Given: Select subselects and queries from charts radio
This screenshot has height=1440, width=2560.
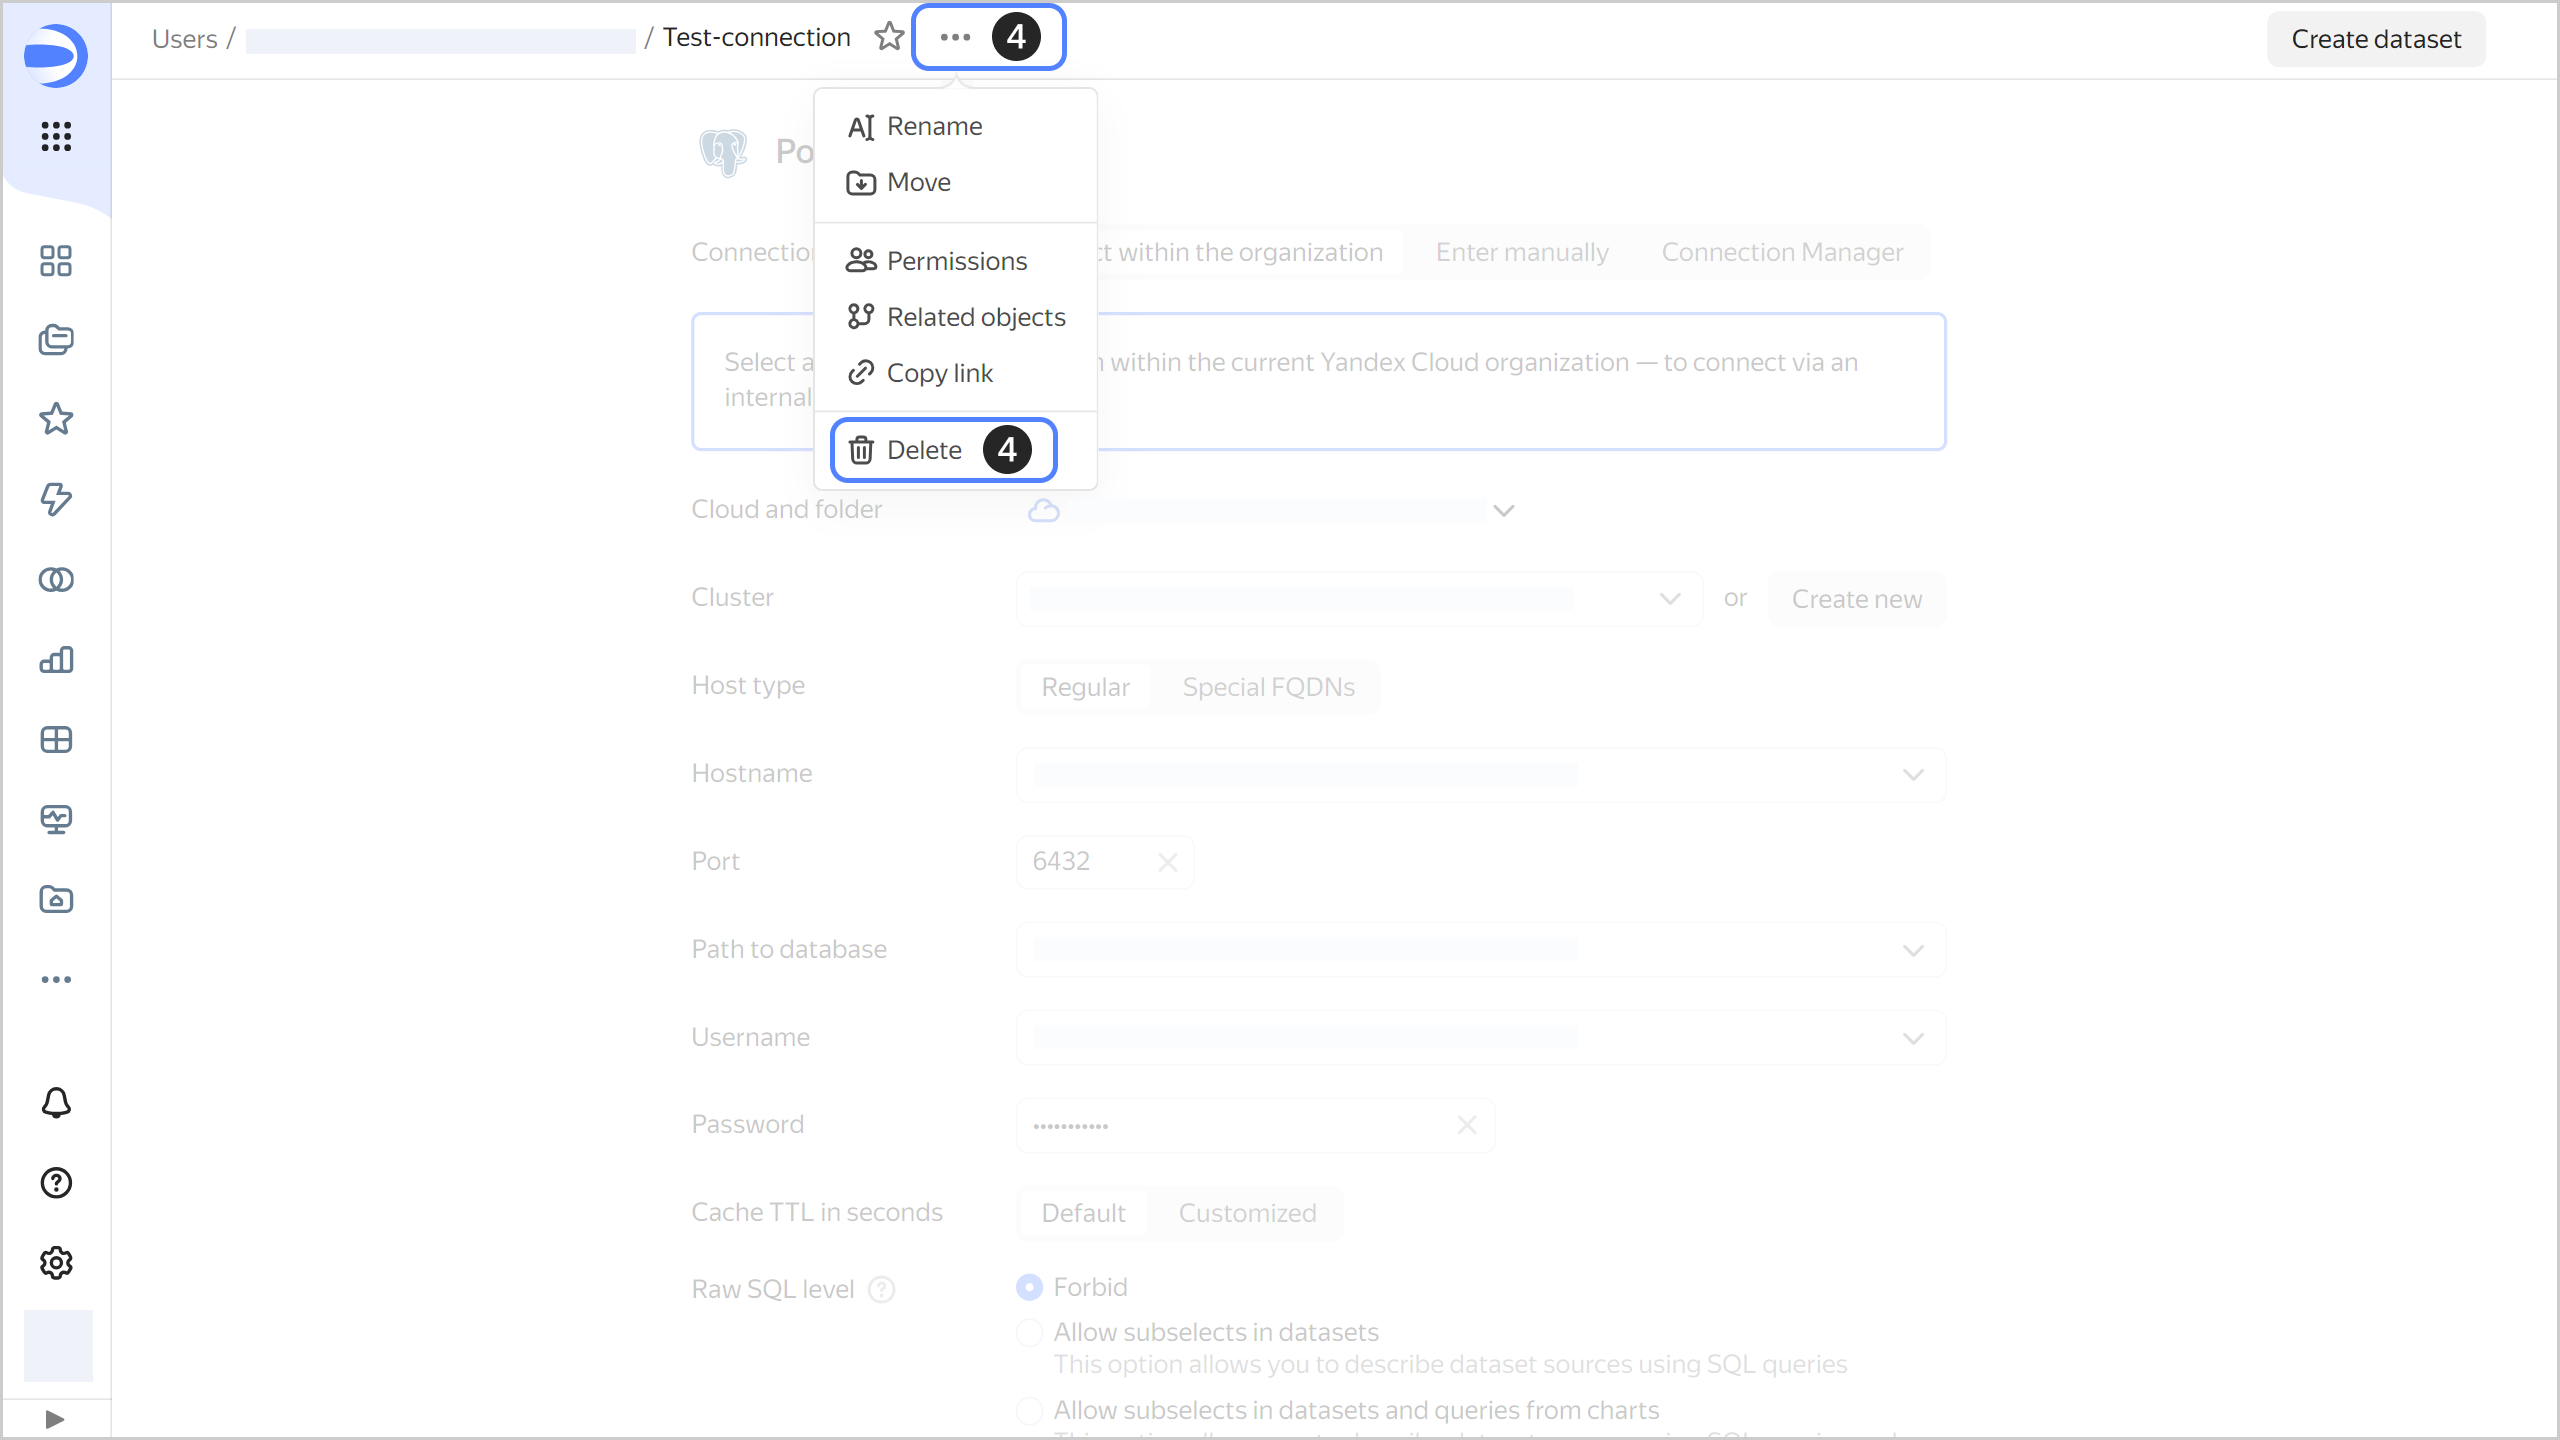Looking at the screenshot, I should click(1029, 1410).
